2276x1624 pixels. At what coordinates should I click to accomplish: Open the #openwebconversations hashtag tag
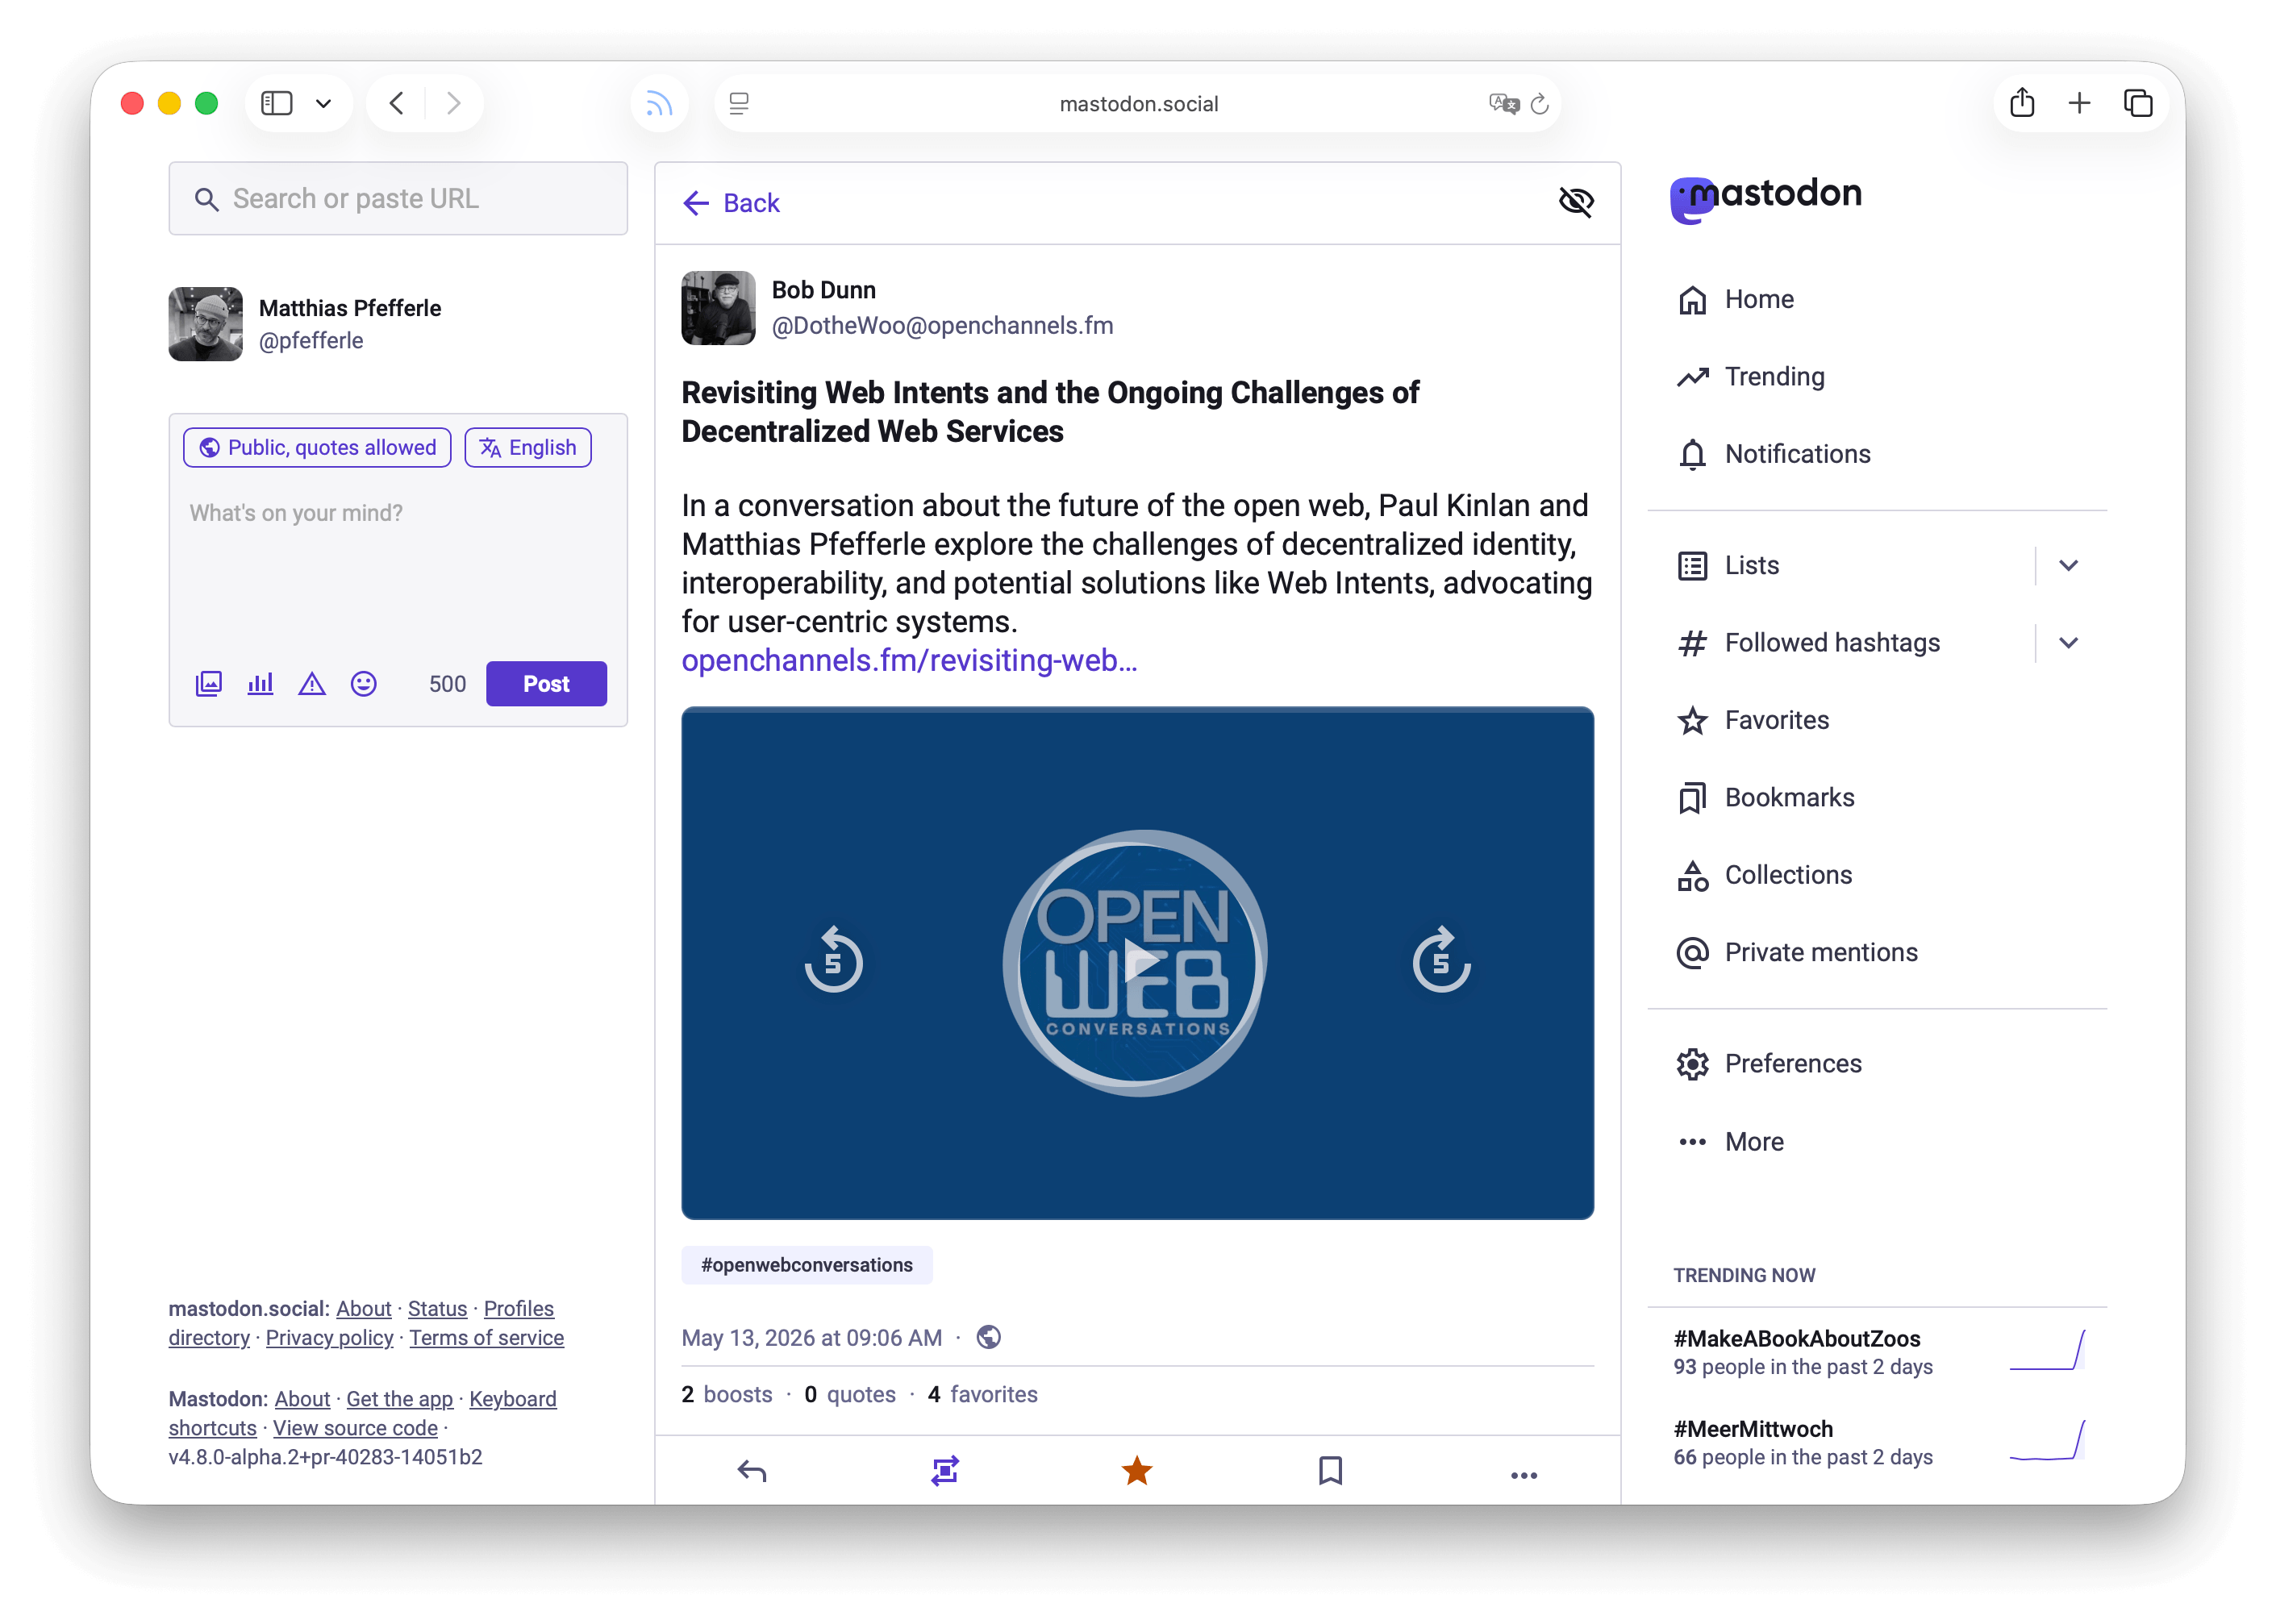pos(807,1264)
